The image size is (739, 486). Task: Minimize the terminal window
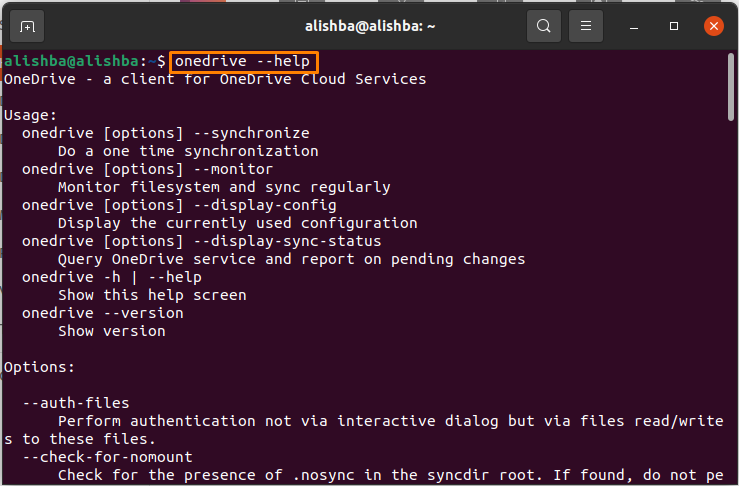634,26
